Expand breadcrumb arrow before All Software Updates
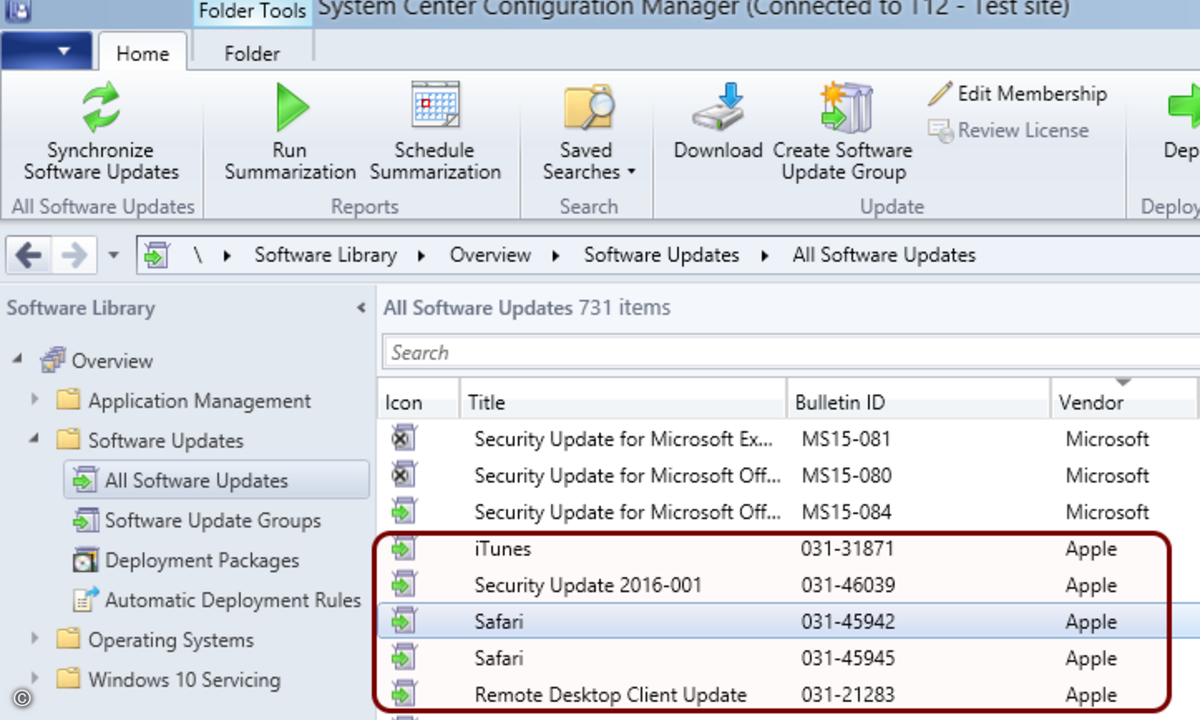The width and height of the screenshot is (1200, 720). (765, 255)
